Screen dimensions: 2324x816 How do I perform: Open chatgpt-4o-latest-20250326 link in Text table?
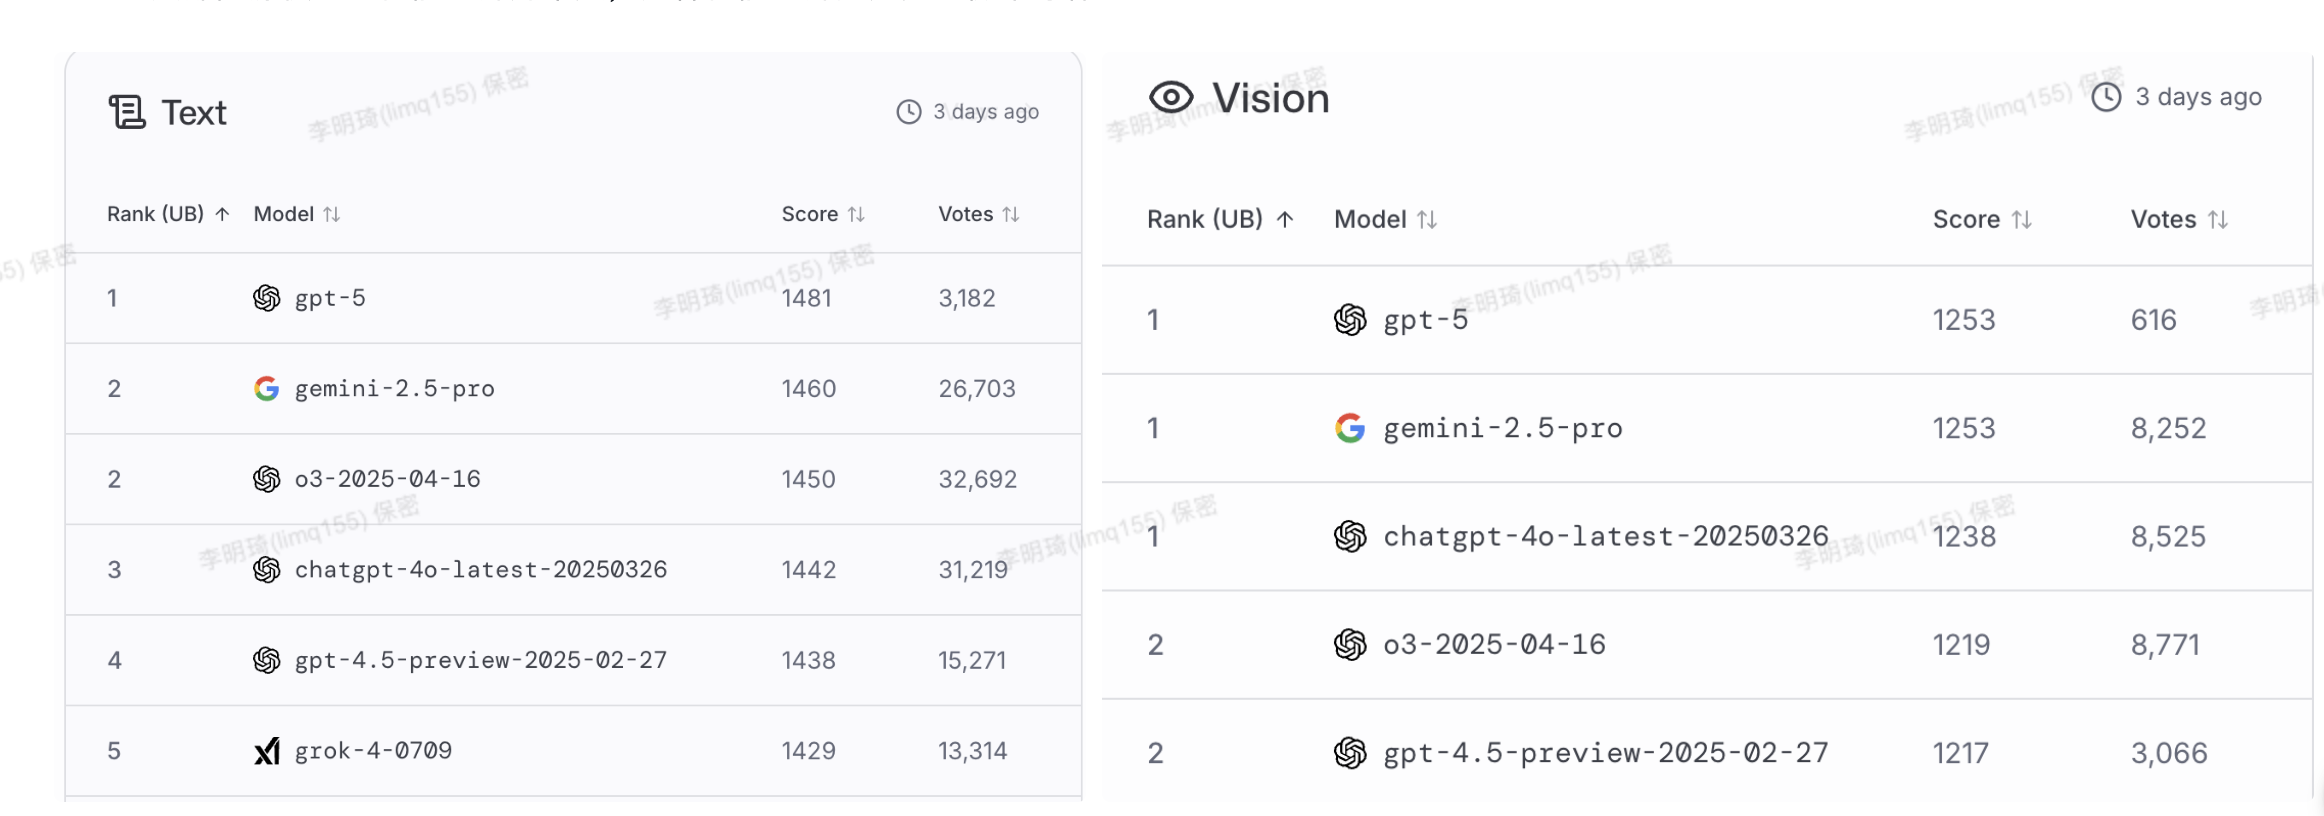coord(480,570)
